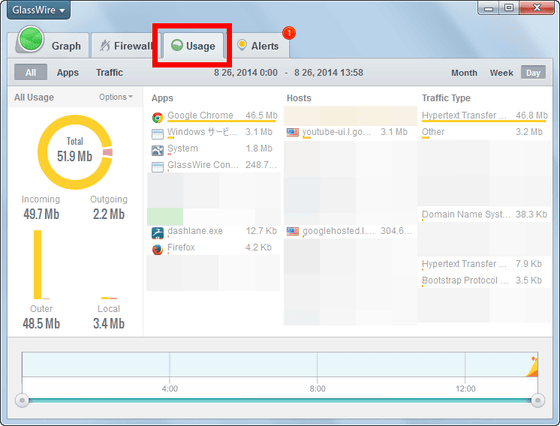Click the Incoming 49.7 Mb value
The height and width of the screenshot is (426, 560).
tap(41, 214)
